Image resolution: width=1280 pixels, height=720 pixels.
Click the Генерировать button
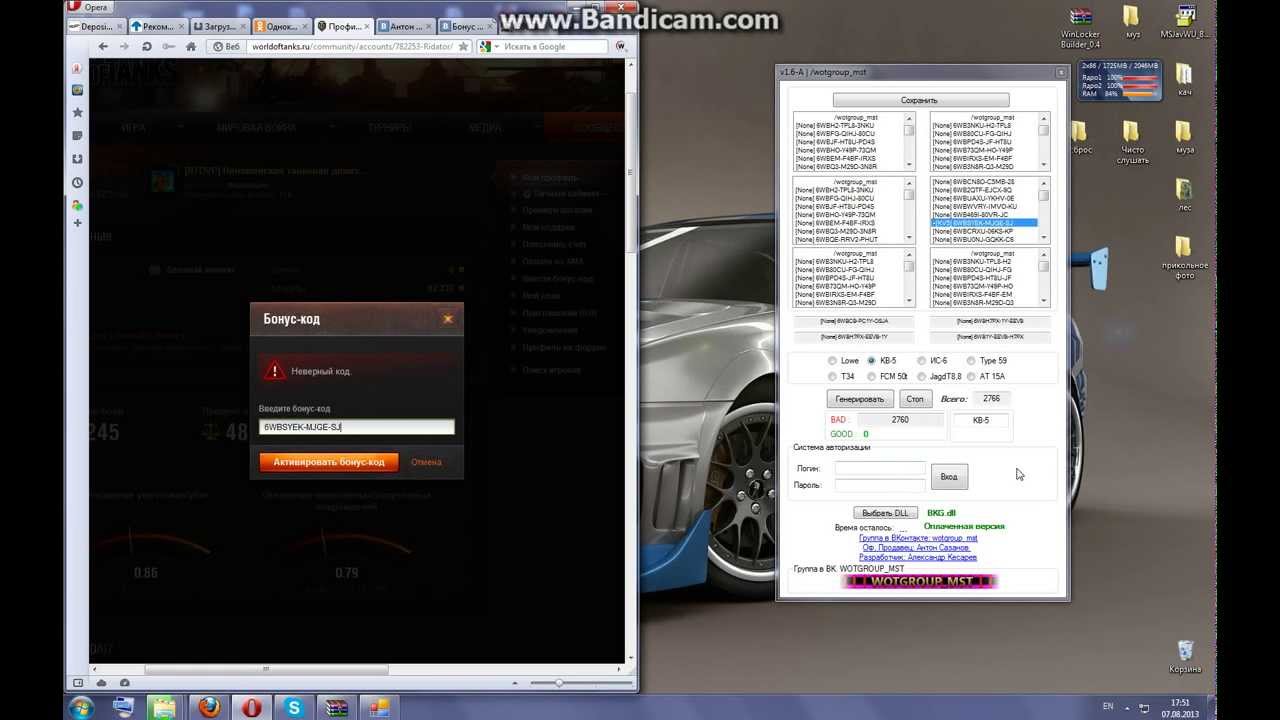point(860,399)
